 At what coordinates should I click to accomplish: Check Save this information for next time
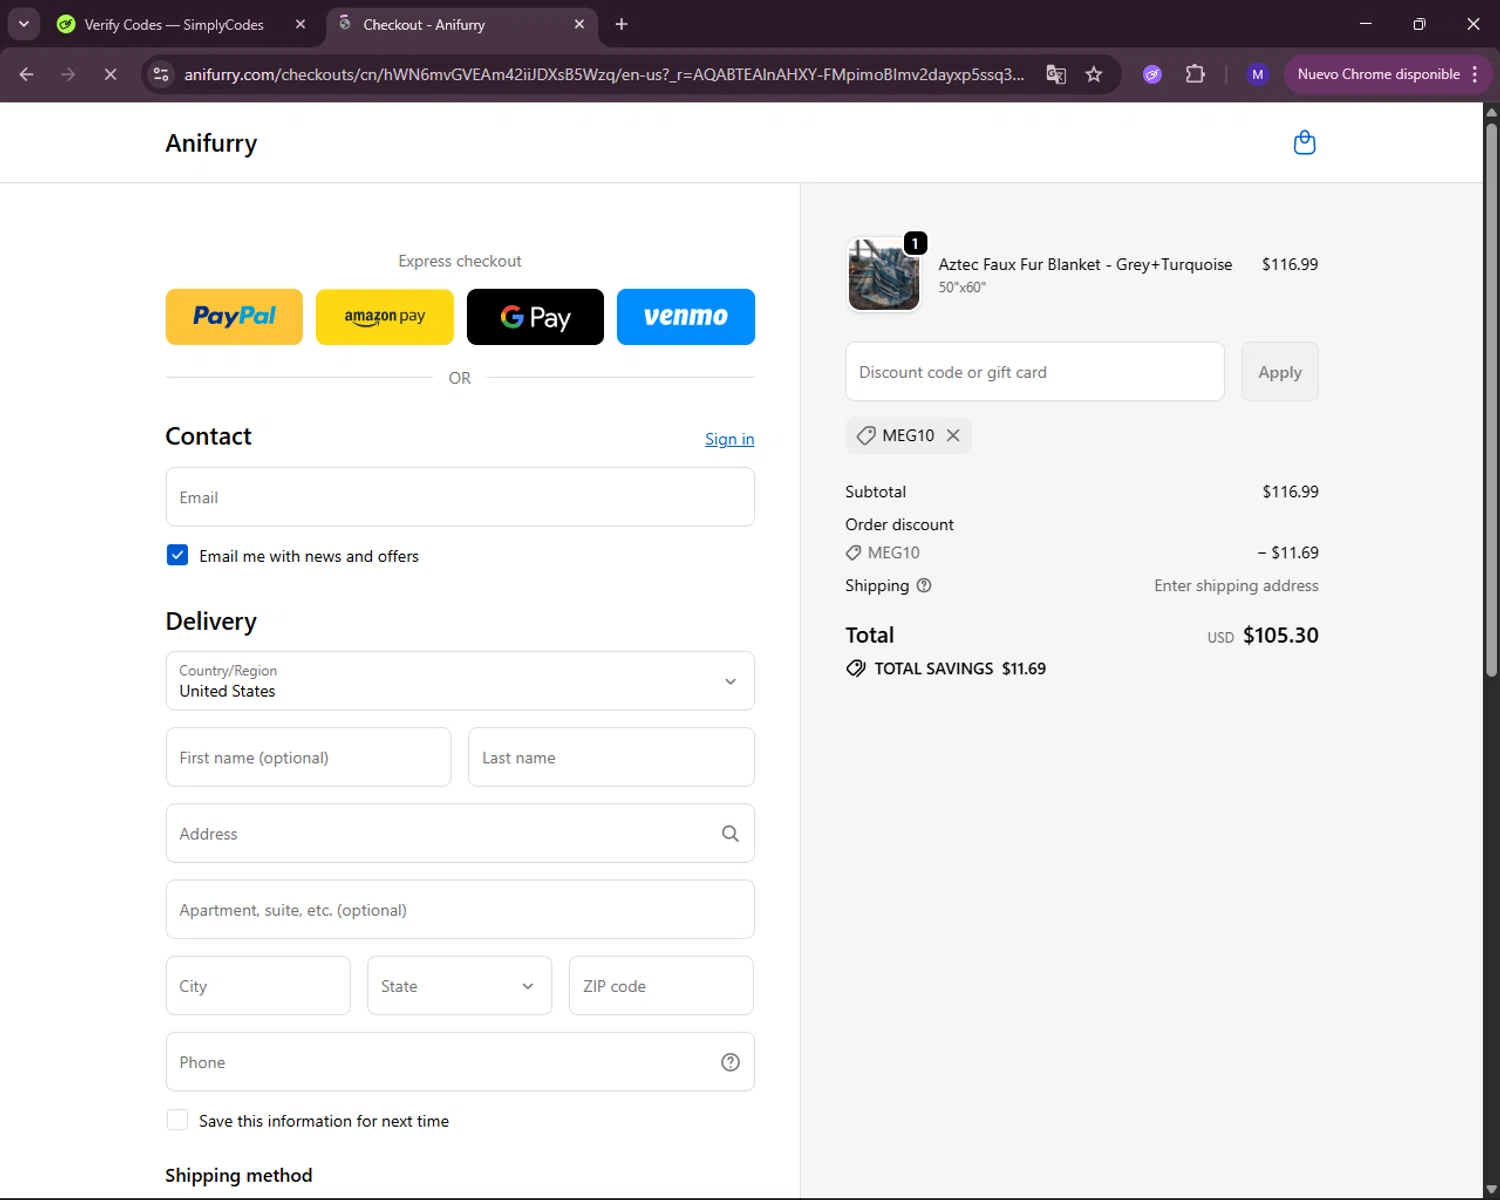click(x=177, y=1120)
